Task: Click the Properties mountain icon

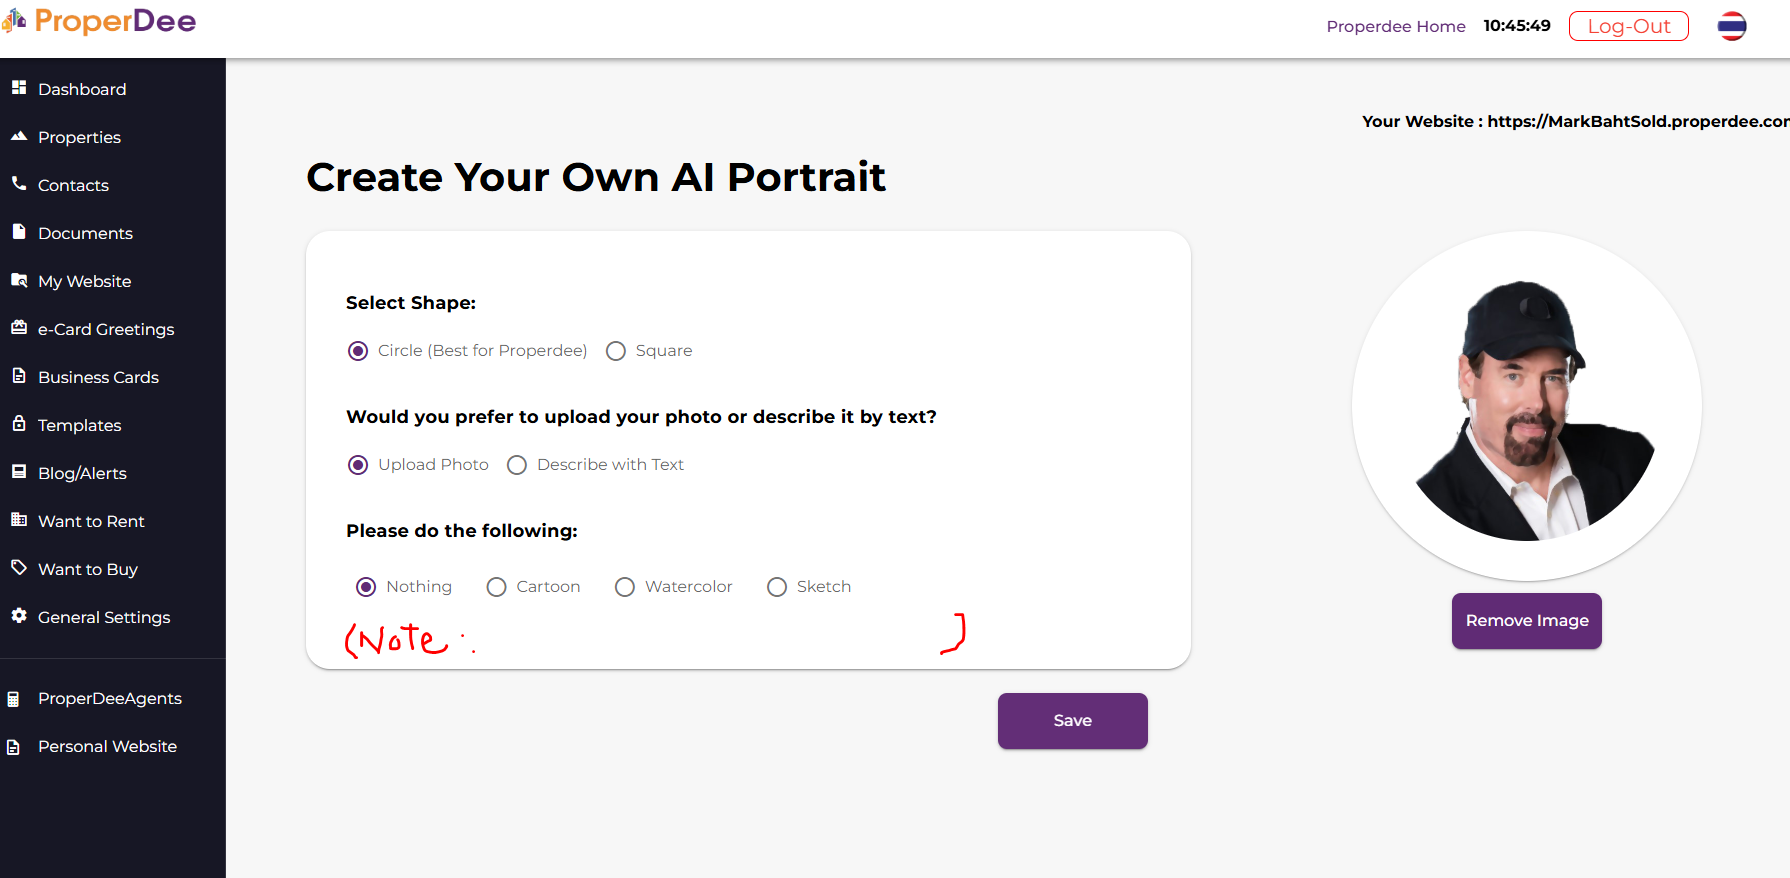Action: (x=19, y=136)
